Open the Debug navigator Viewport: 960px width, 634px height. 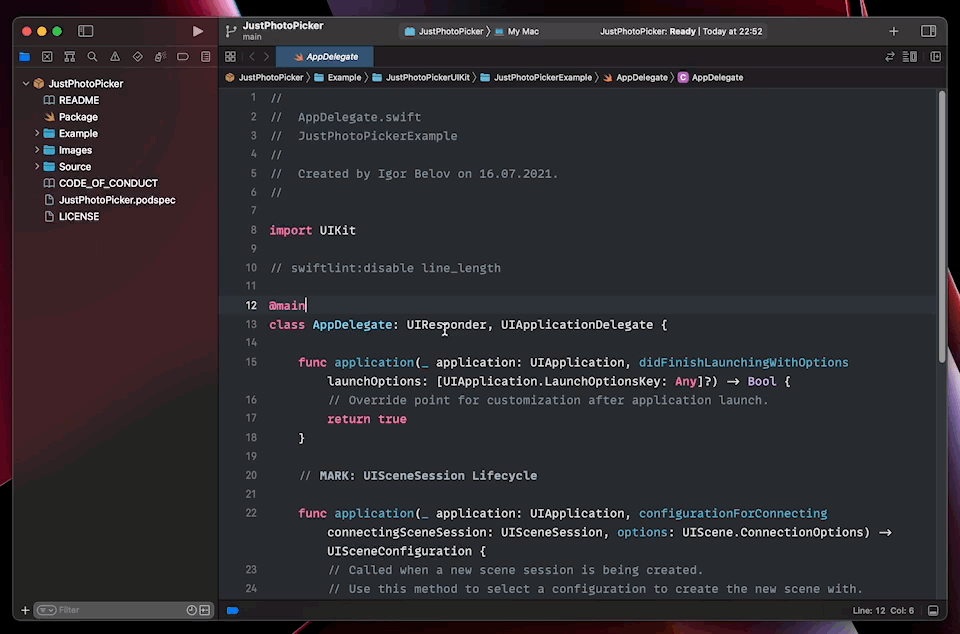pos(160,56)
